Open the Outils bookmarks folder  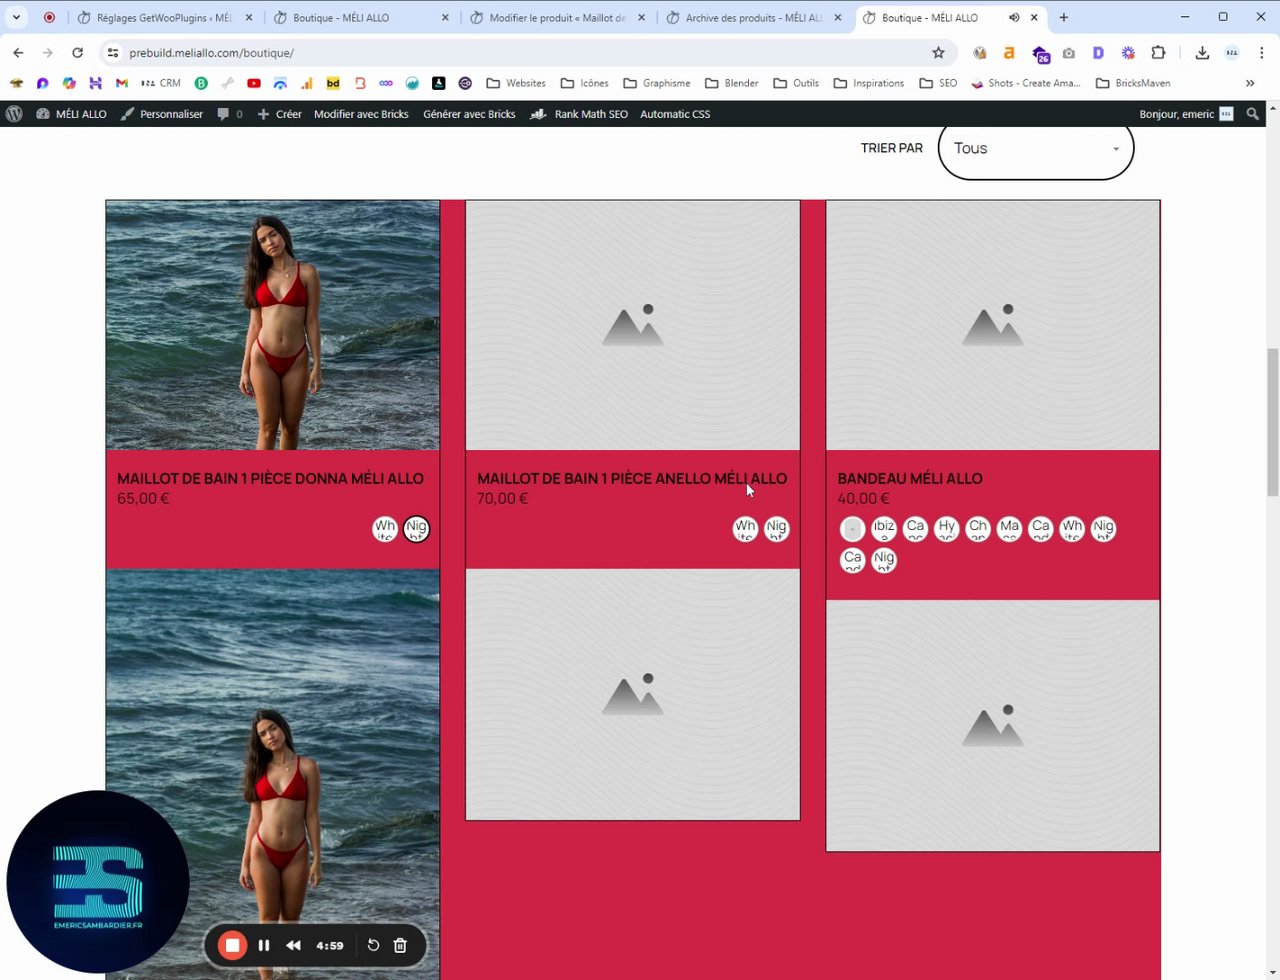[x=796, y=83]
